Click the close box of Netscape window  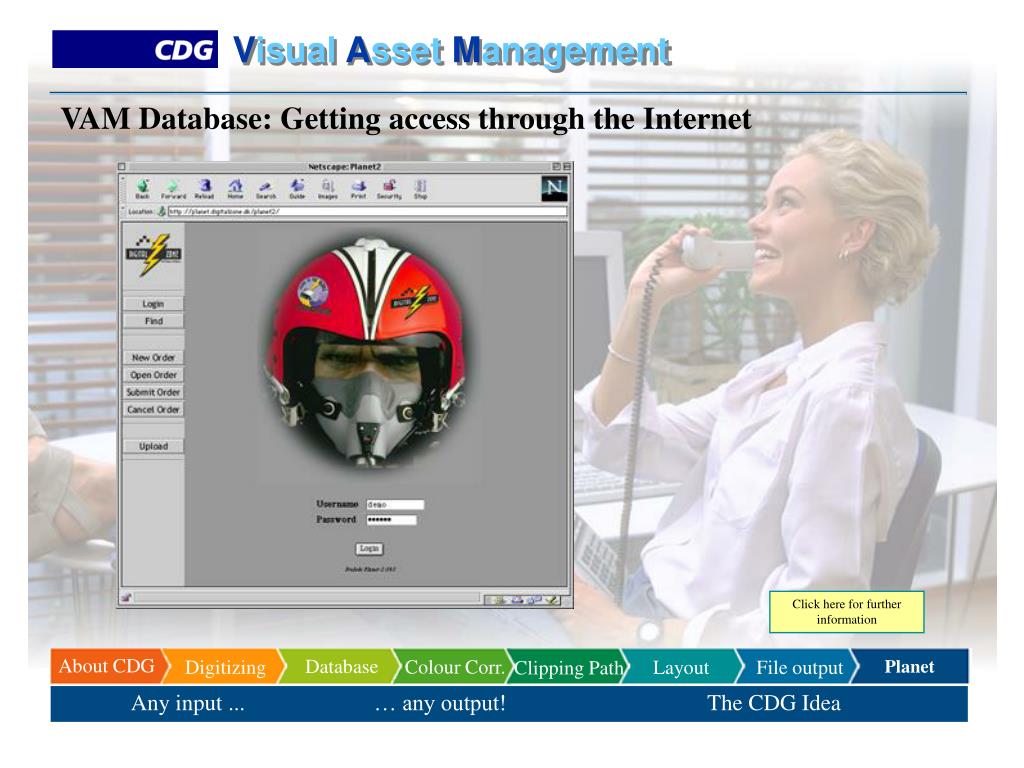click(x=122, y=167)
